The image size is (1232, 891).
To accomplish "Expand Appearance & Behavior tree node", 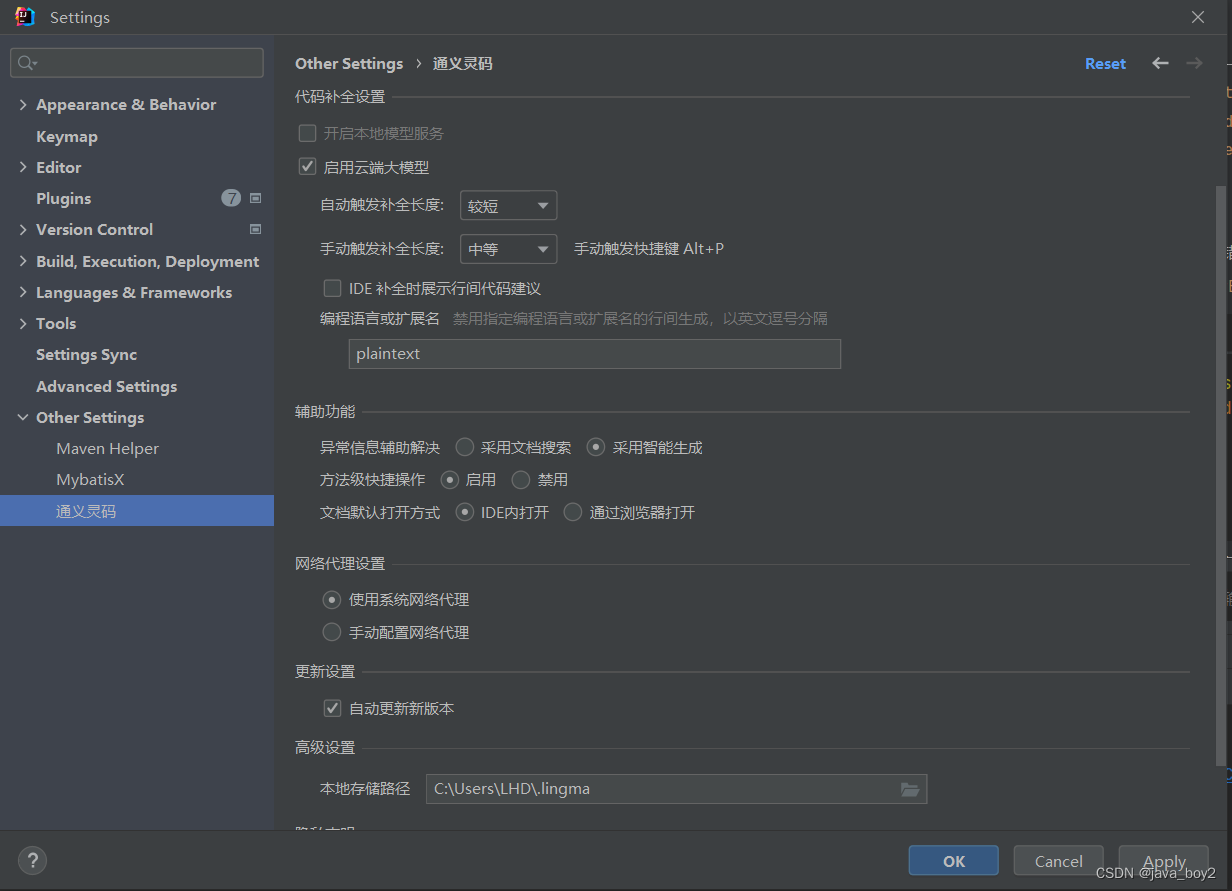I will 23,104.
